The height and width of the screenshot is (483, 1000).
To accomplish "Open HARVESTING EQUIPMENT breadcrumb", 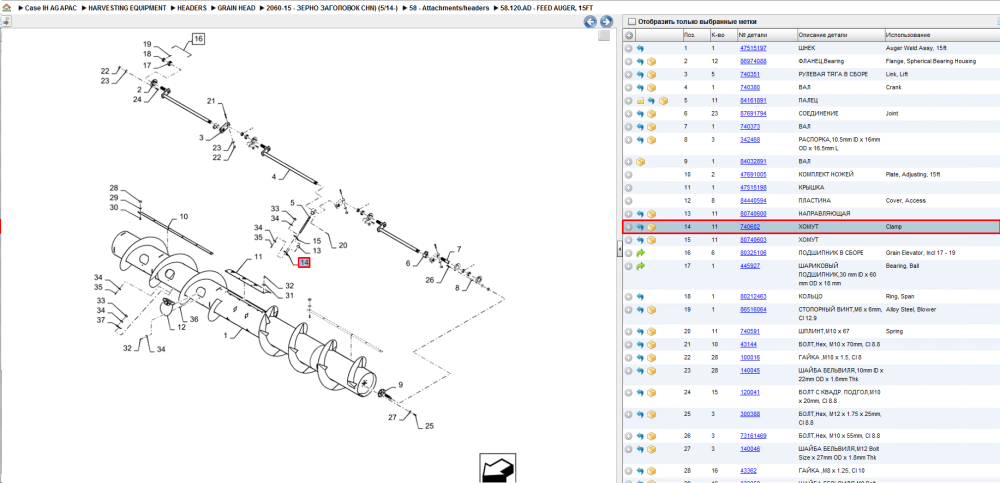I will coord(127,8).
